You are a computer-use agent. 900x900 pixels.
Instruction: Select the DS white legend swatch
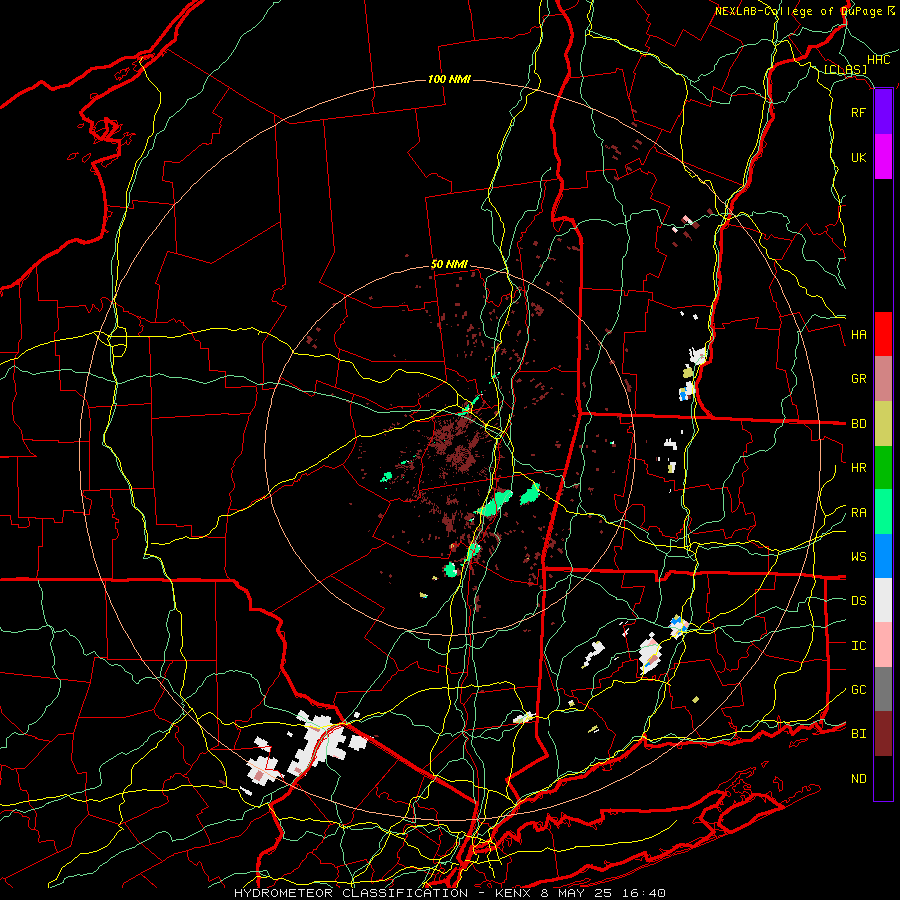click(x=883, y=600)
